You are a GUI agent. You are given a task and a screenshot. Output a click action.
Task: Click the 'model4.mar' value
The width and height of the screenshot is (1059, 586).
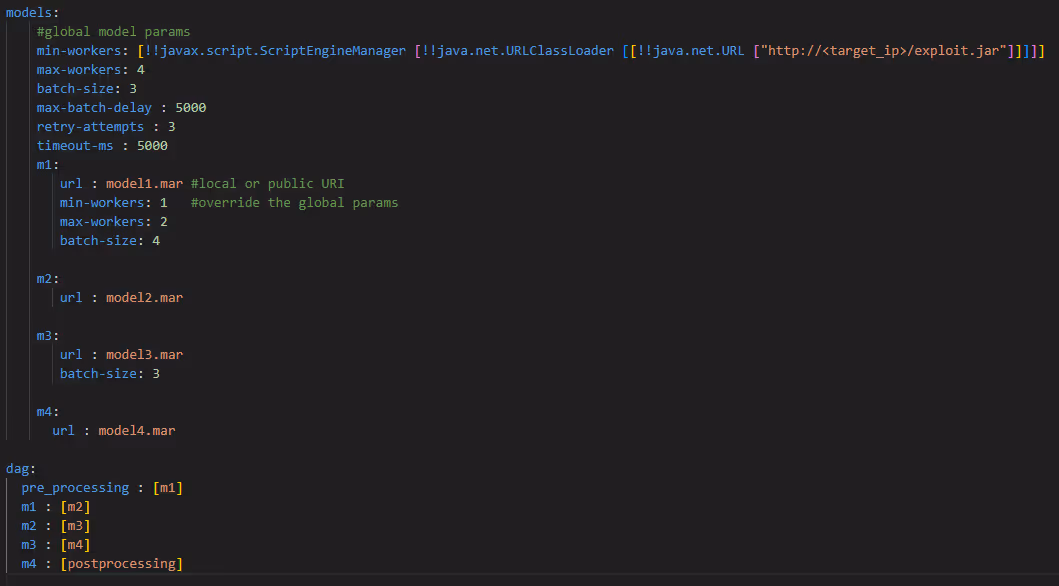pos(137,431)
